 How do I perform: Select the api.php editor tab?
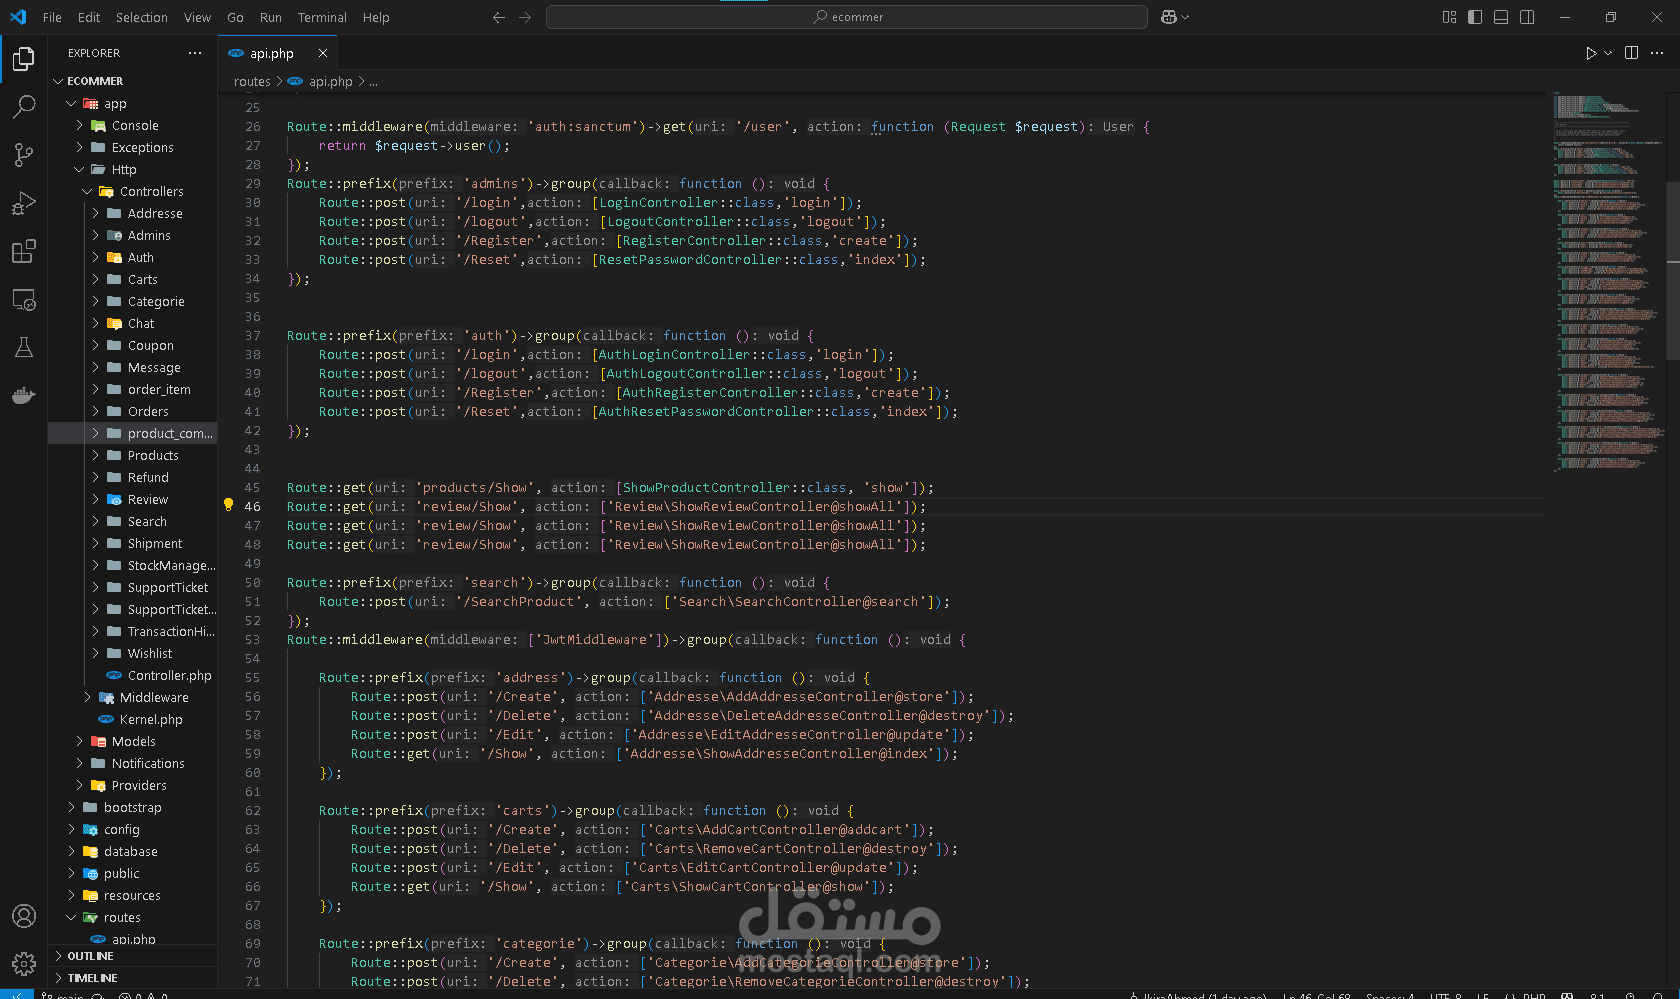tap(277, 53)
